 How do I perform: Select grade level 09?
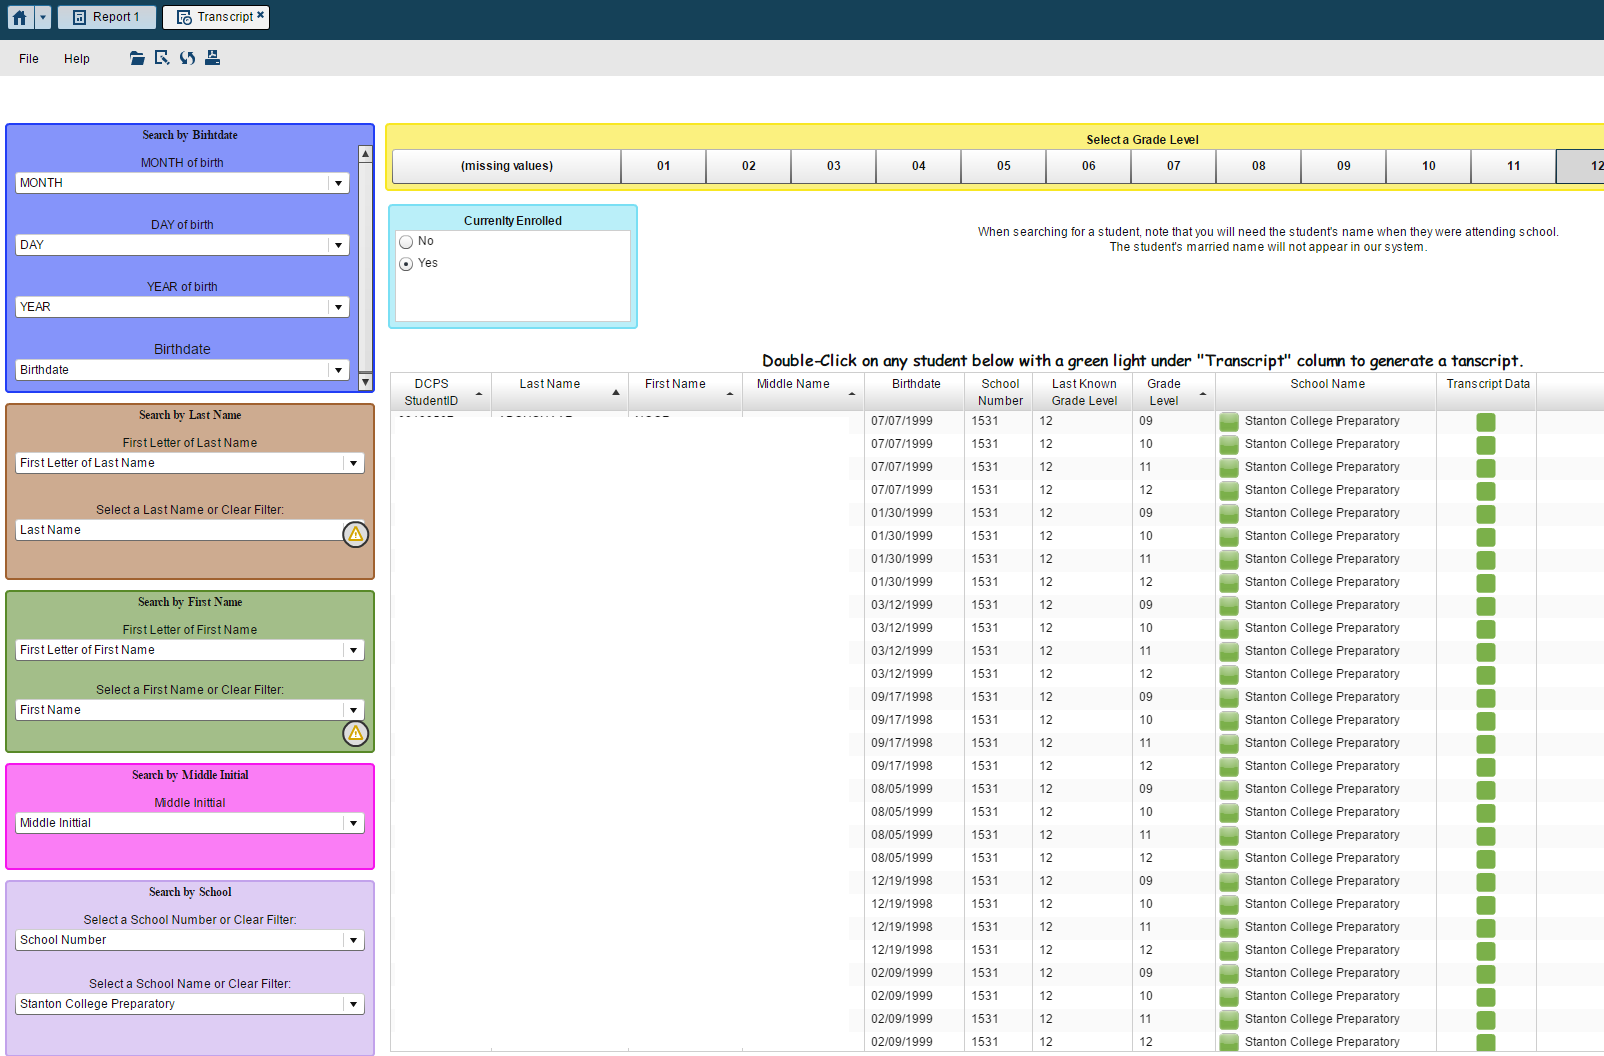1343,166
